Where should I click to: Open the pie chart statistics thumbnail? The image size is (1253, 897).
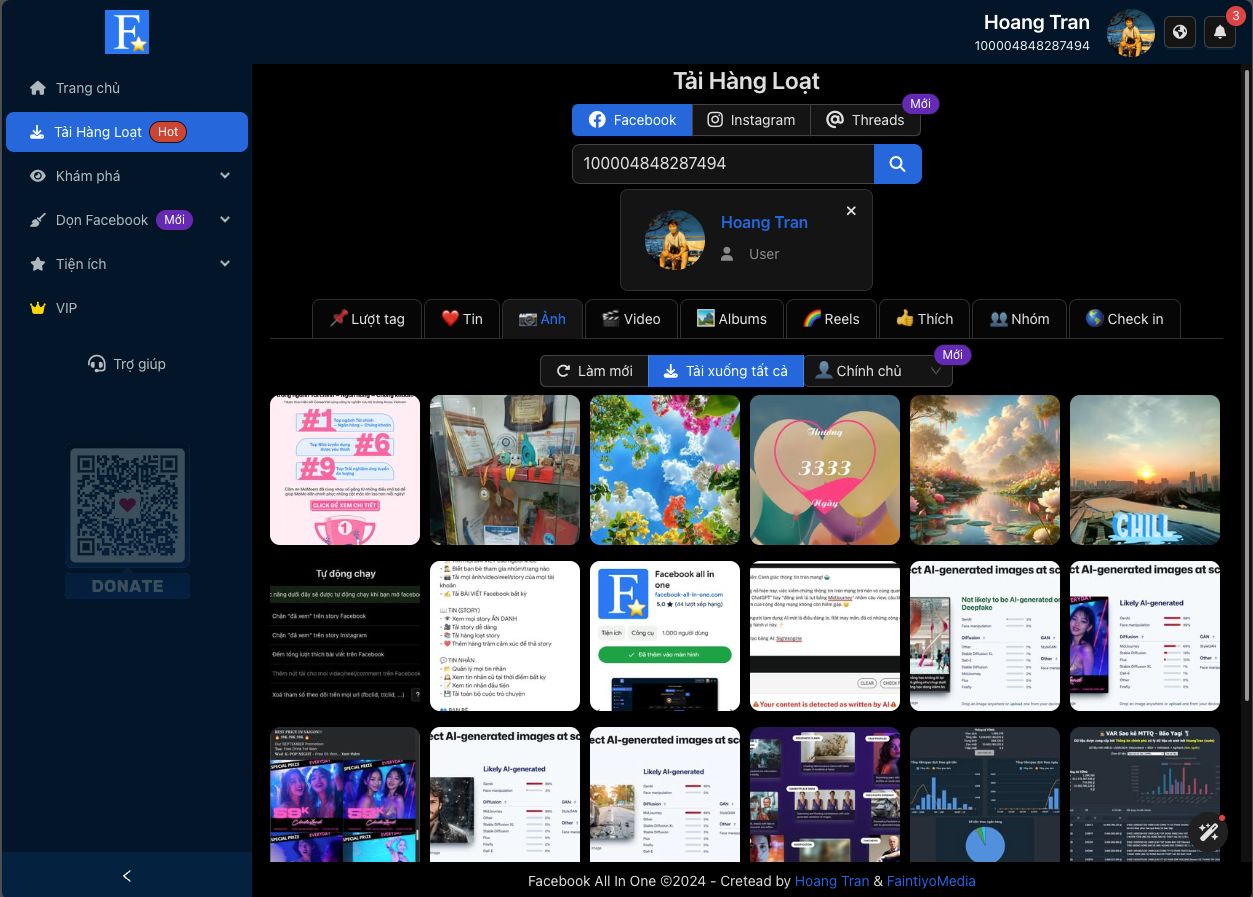[985, 794]
